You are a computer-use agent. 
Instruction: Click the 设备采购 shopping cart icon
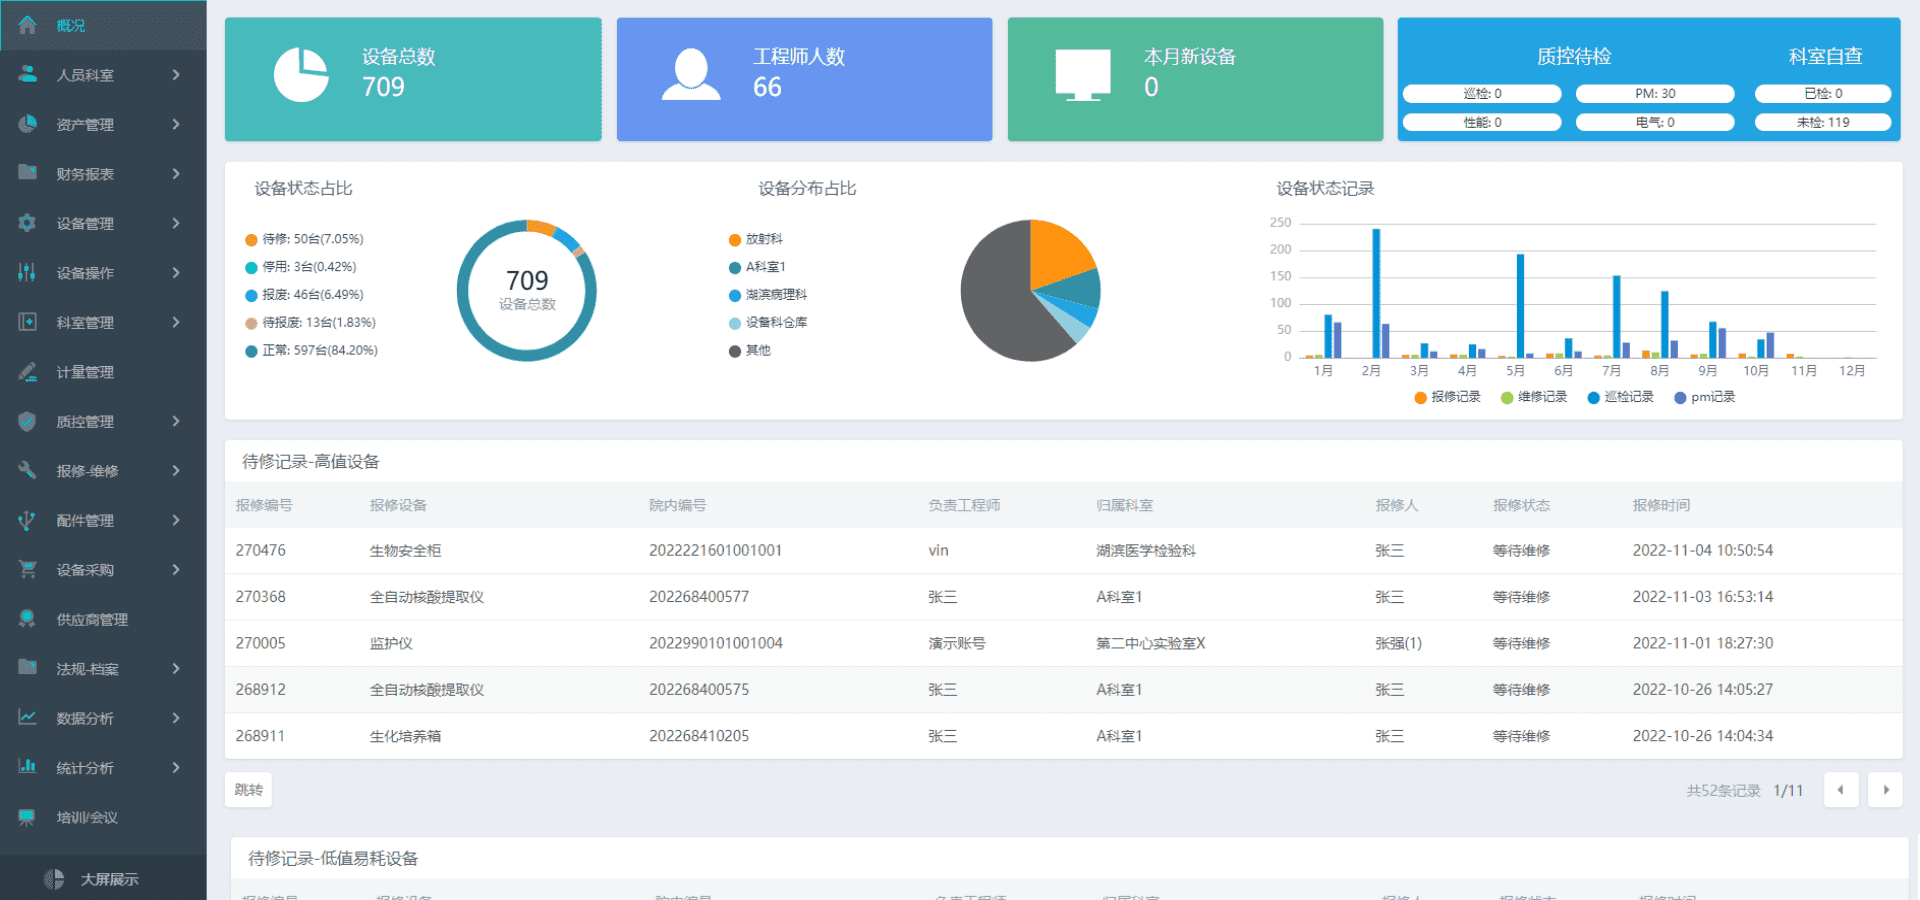pos(27,569)
